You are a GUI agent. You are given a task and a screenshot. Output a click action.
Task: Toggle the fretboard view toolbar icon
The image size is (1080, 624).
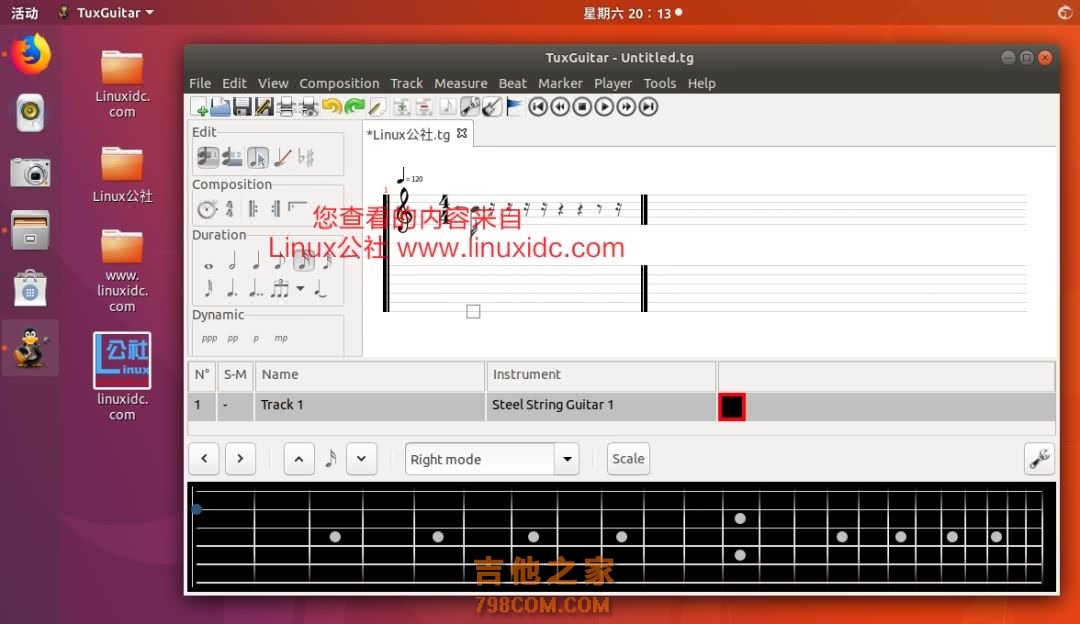tap(470, 107)
